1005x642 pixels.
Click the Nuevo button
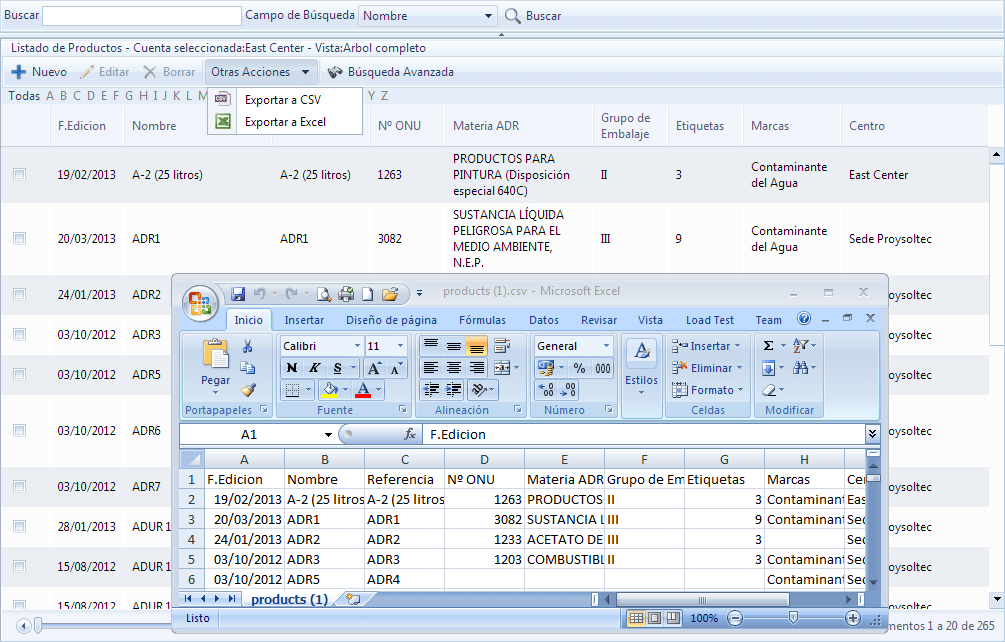(x=40, y=72)
